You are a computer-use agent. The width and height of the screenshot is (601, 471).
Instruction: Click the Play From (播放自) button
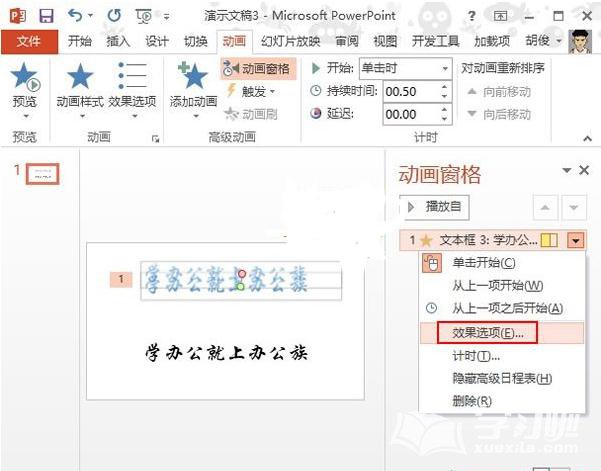coord(434,207)
